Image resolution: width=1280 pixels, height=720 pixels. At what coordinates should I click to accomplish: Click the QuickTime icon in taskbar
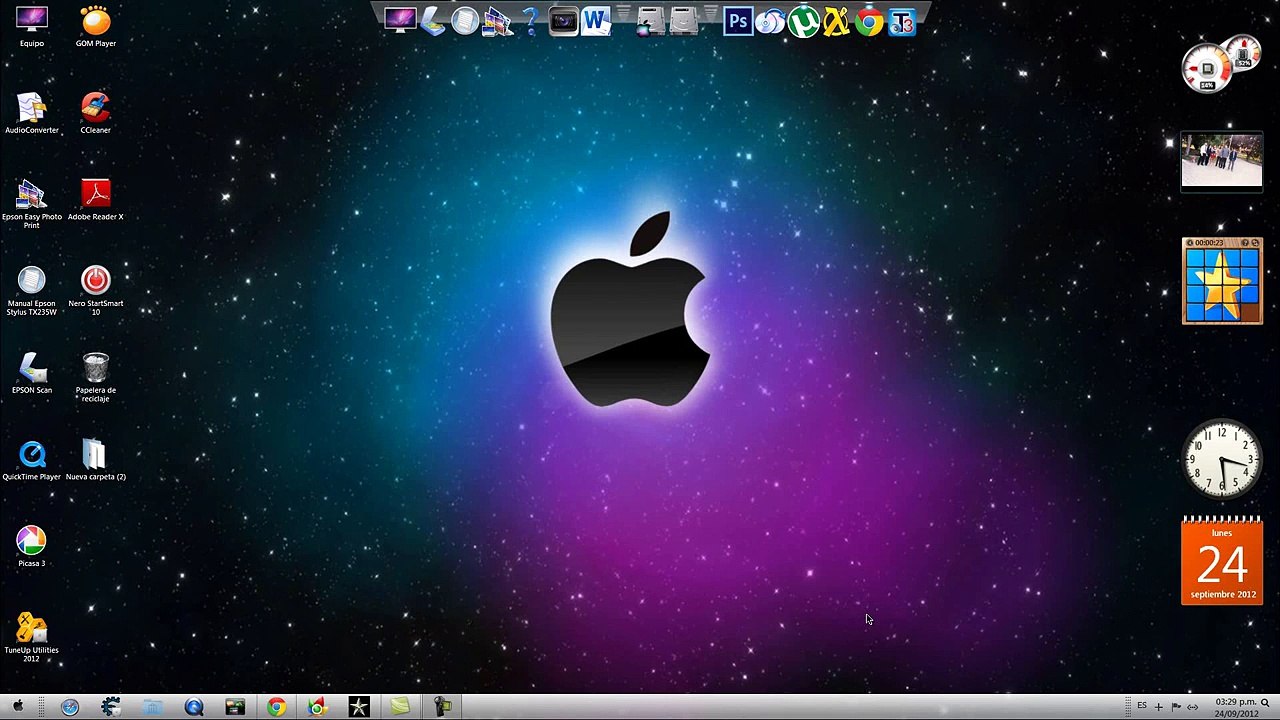(x=194, y=707)
